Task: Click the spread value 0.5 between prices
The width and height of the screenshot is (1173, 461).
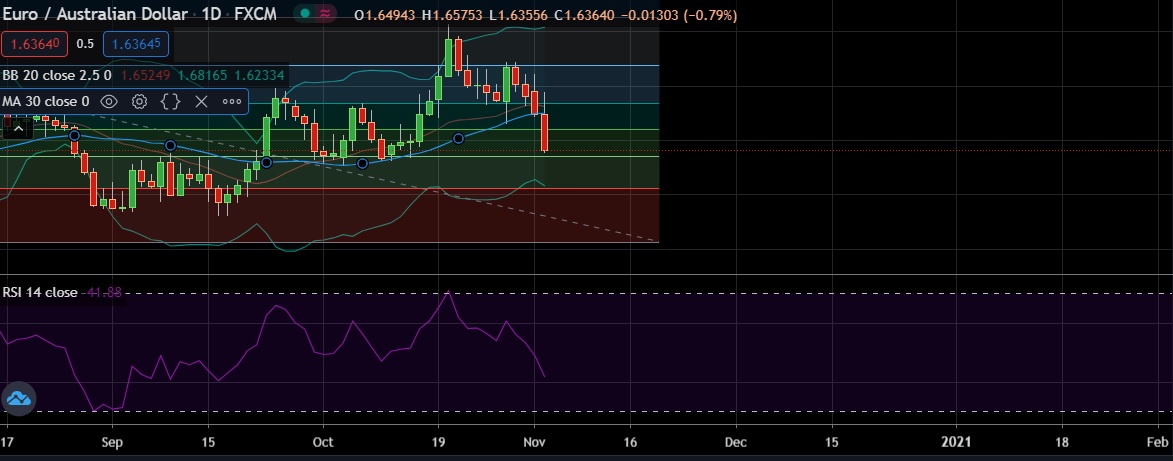Action: coord(85,44)
